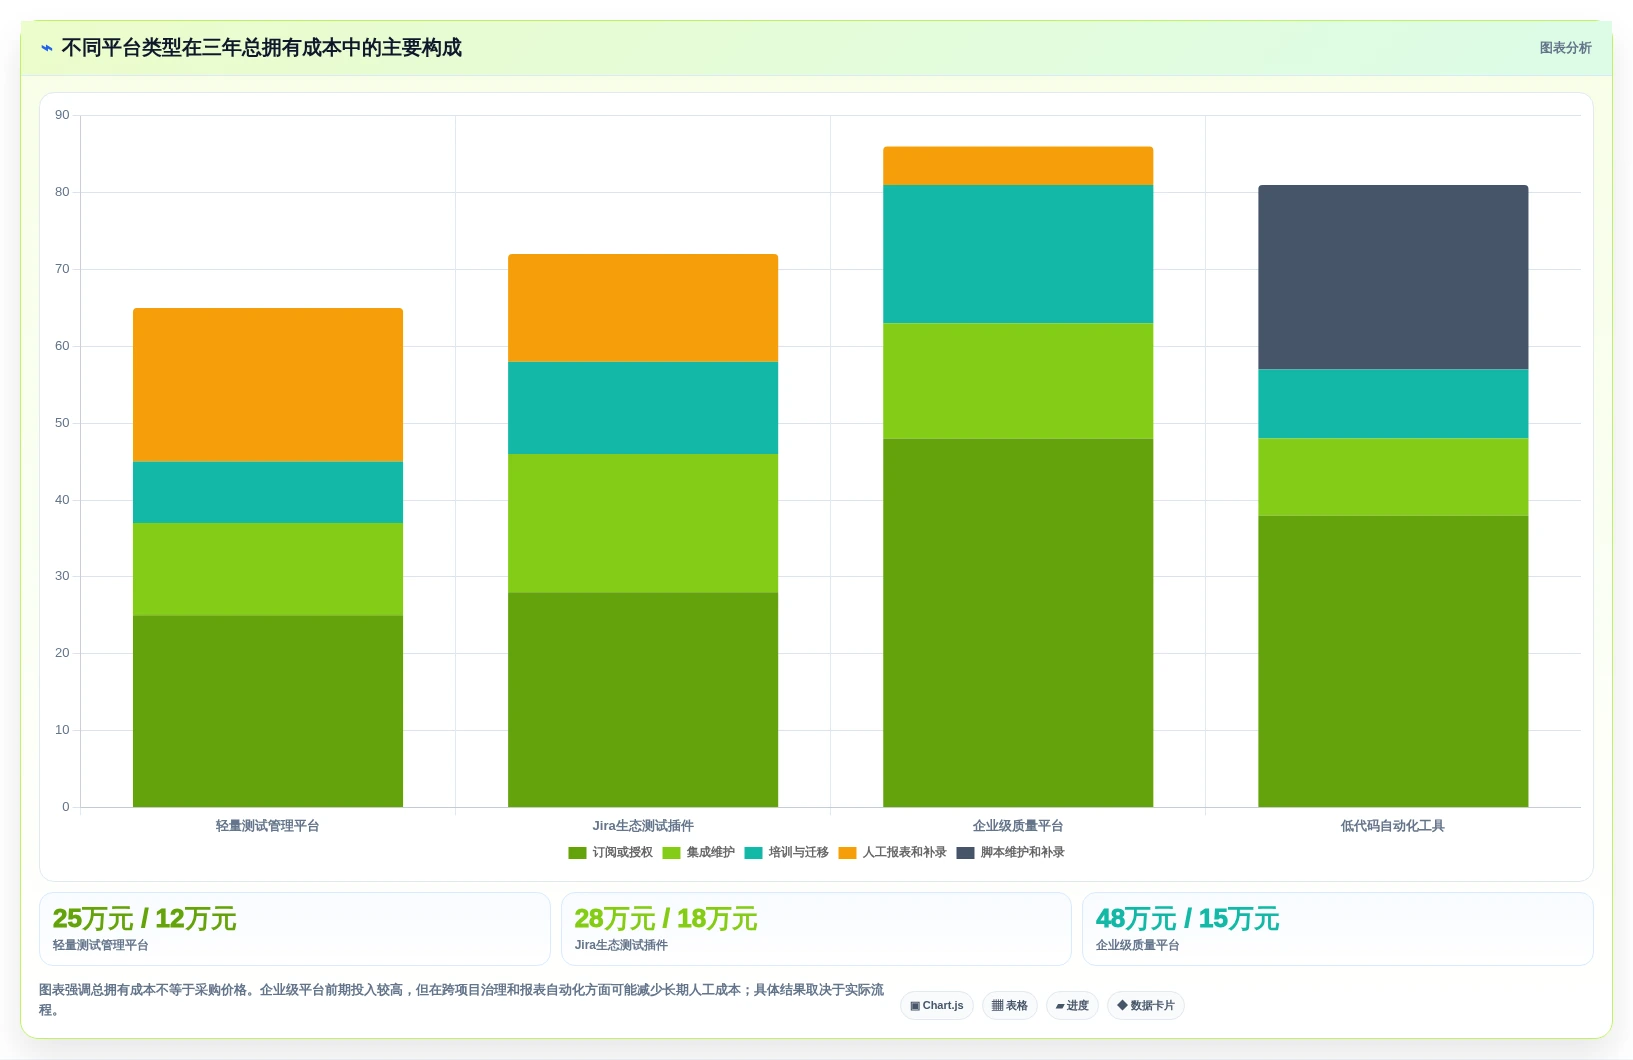This screenshot has height=1060, width=1633.
Task: Click the 脚本维护和补录 legend label
Action: [1022, 853]
